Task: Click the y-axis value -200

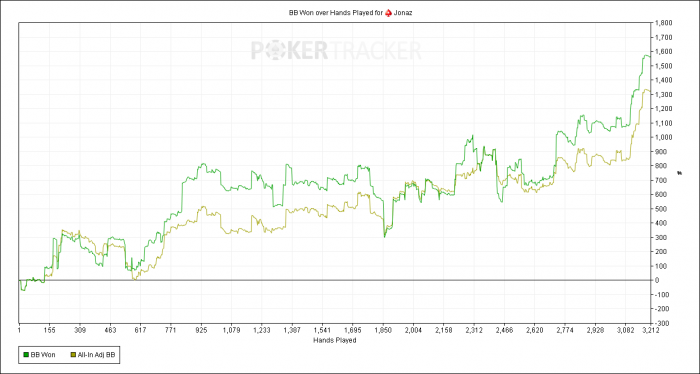Action: (661, 309)
